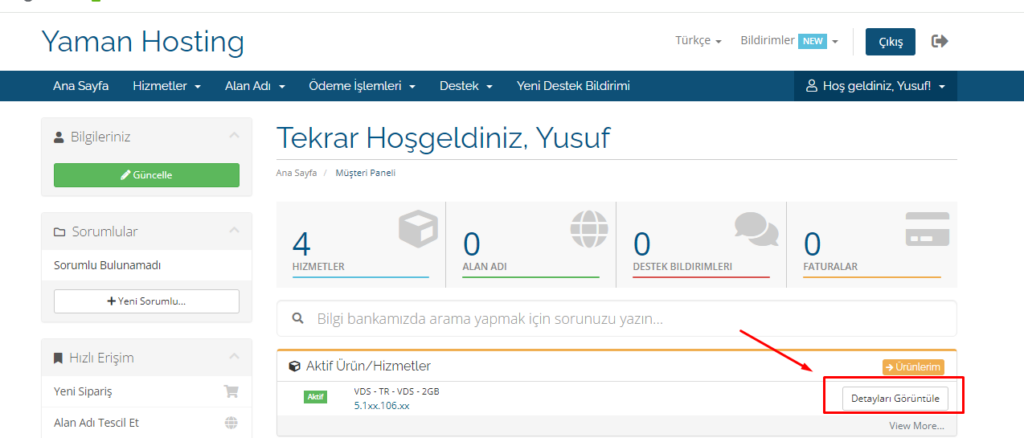The width and height of the screenshot is (1024, 438).
Task: Expand the Destek menu
Action: coord(466,86)
